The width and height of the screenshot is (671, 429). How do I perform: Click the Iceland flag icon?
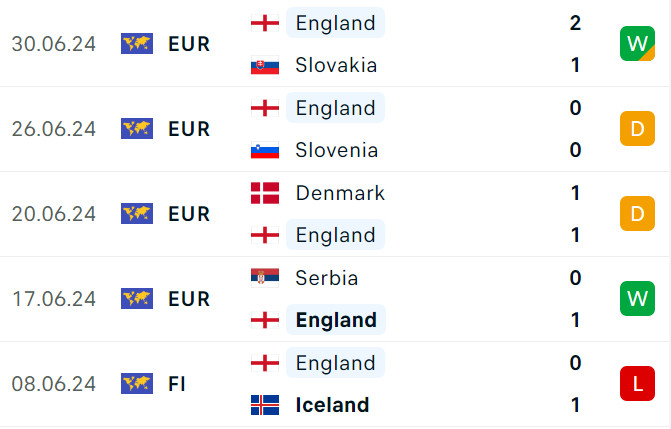click(x=264, y=405)
